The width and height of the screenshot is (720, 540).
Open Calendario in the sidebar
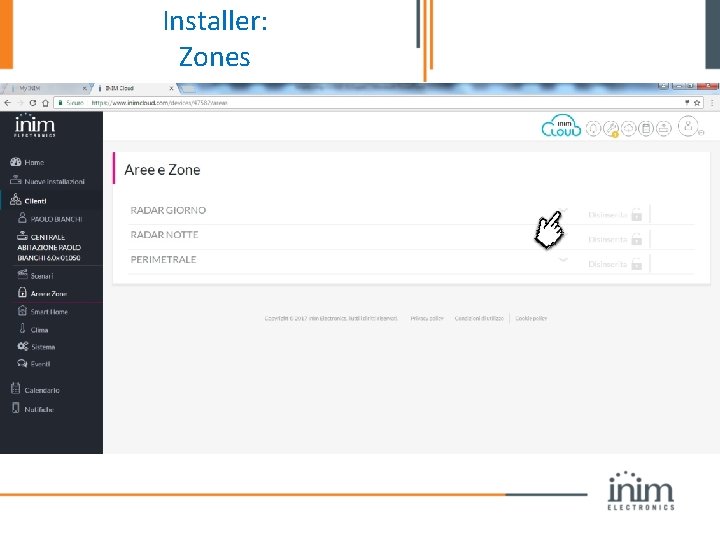coord(42,390)
